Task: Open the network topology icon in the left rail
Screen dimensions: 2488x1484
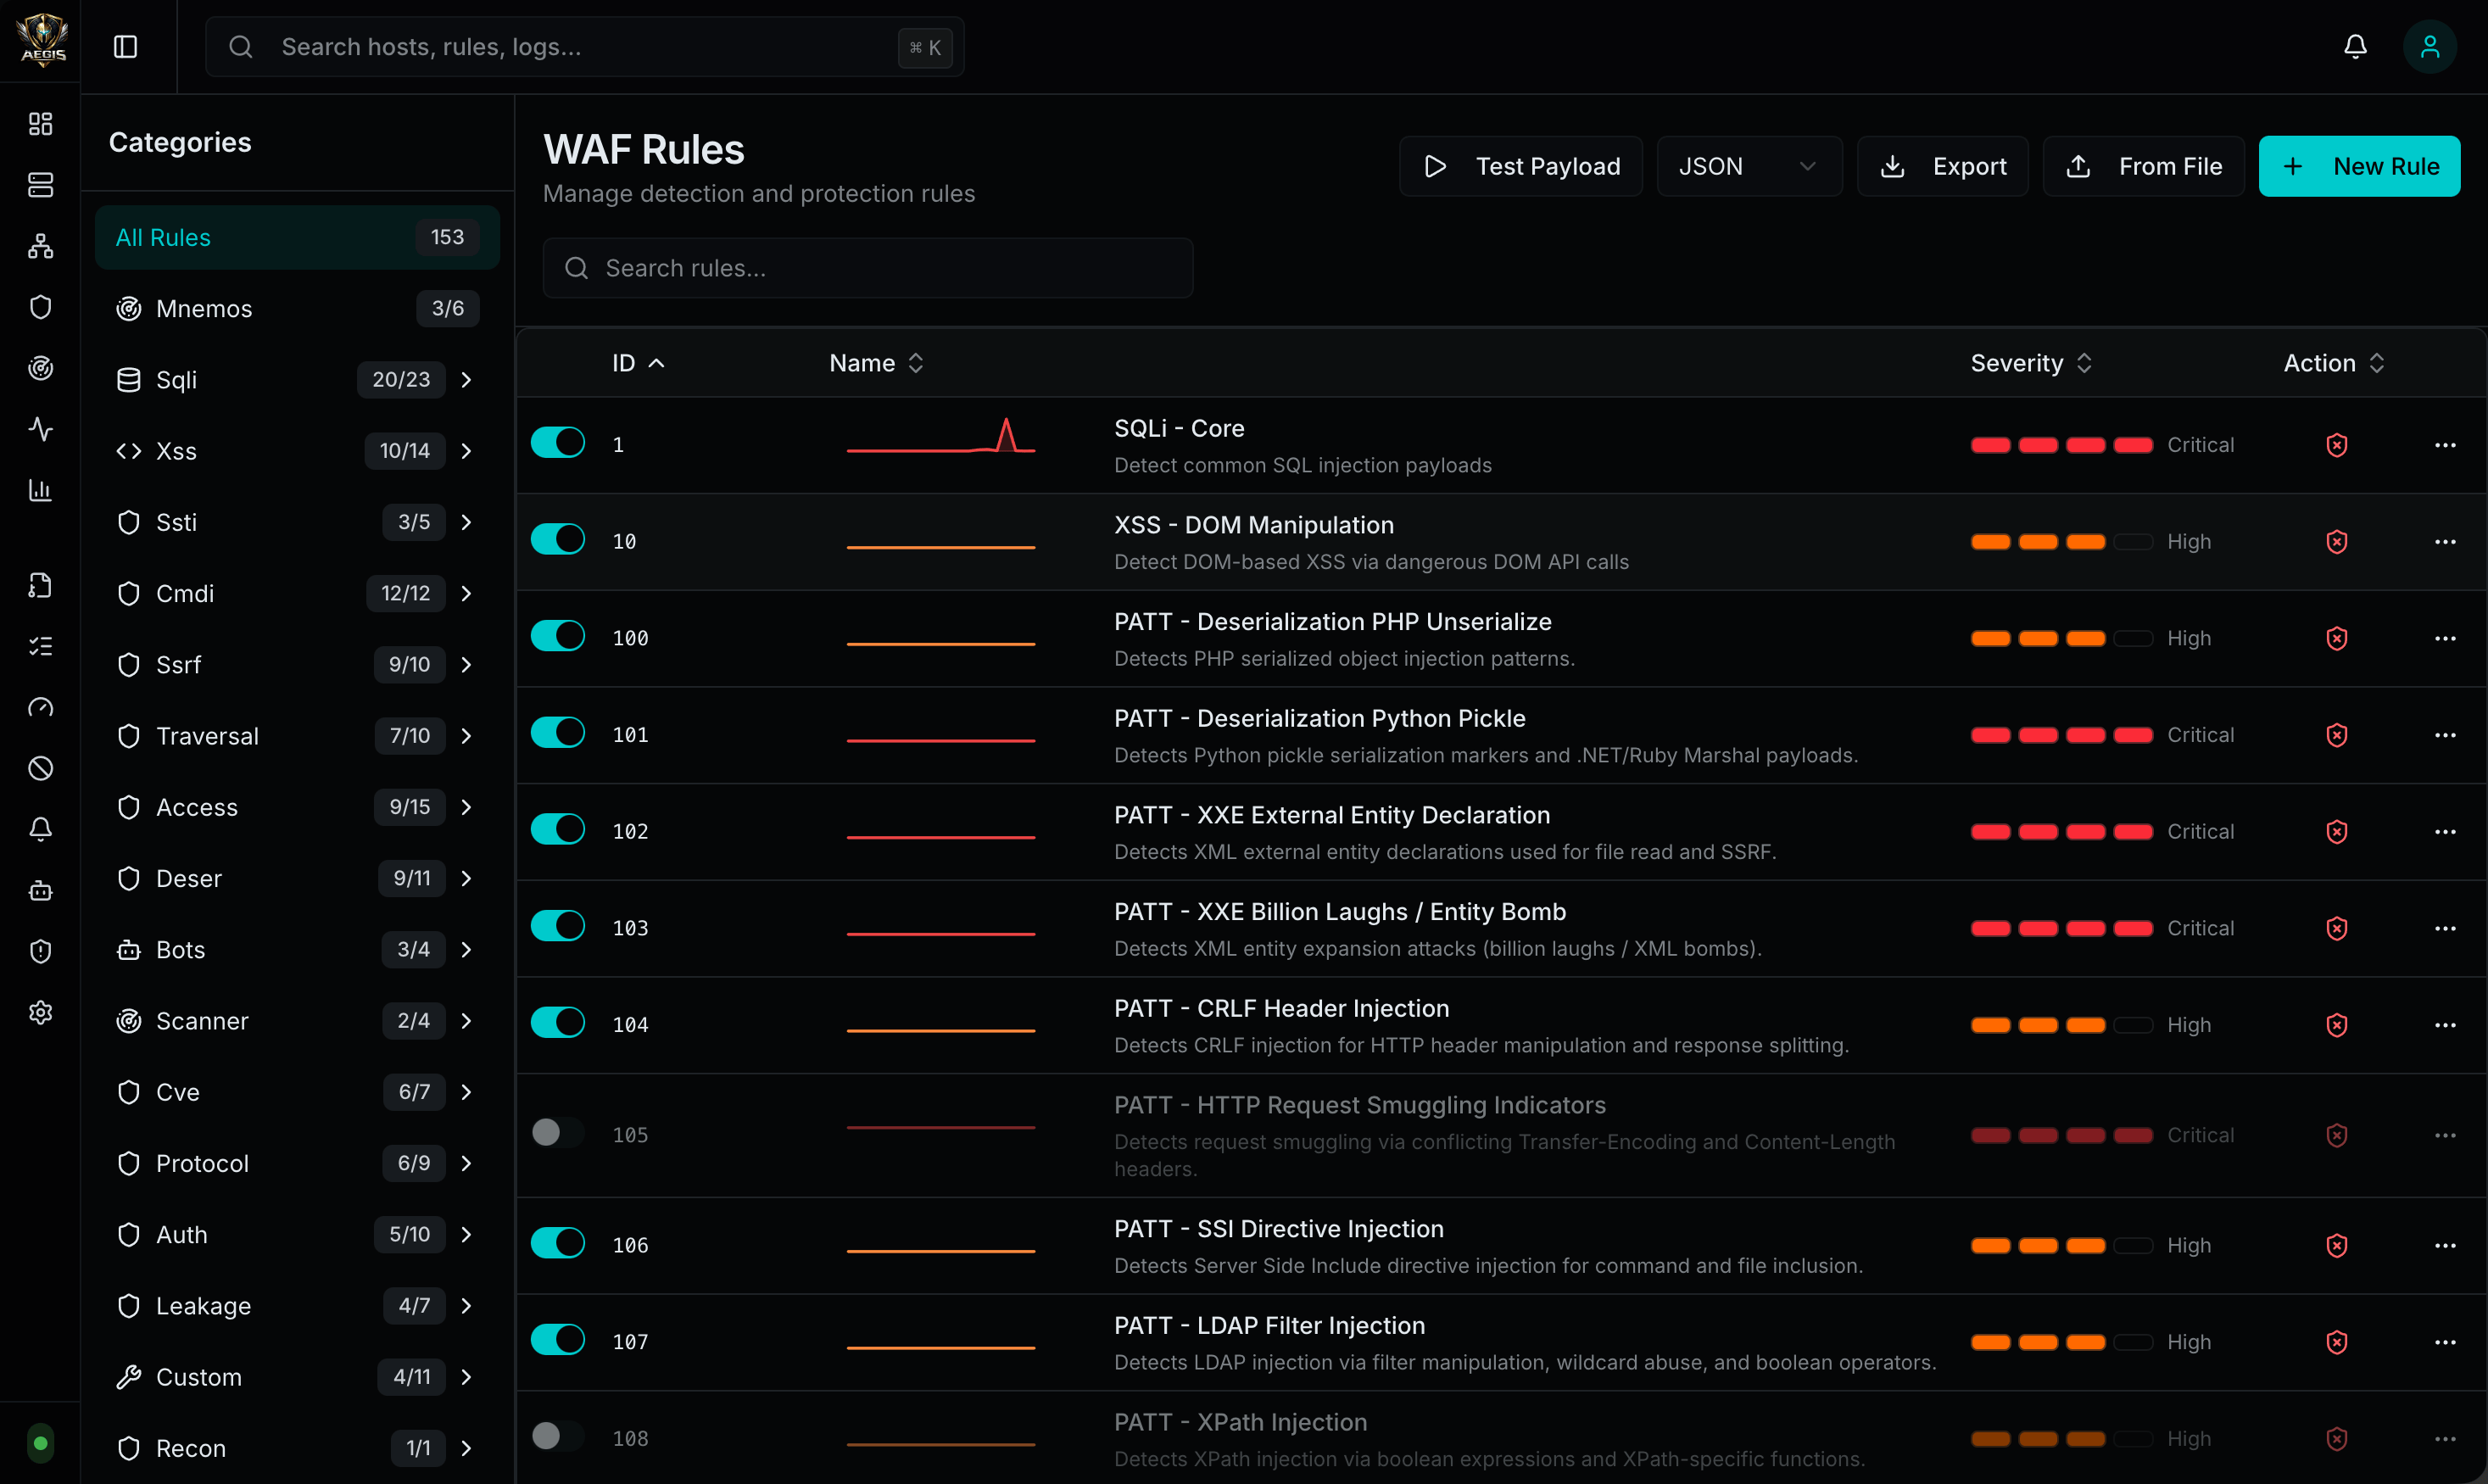Action: pyautogui.click(x=40, y=245)
